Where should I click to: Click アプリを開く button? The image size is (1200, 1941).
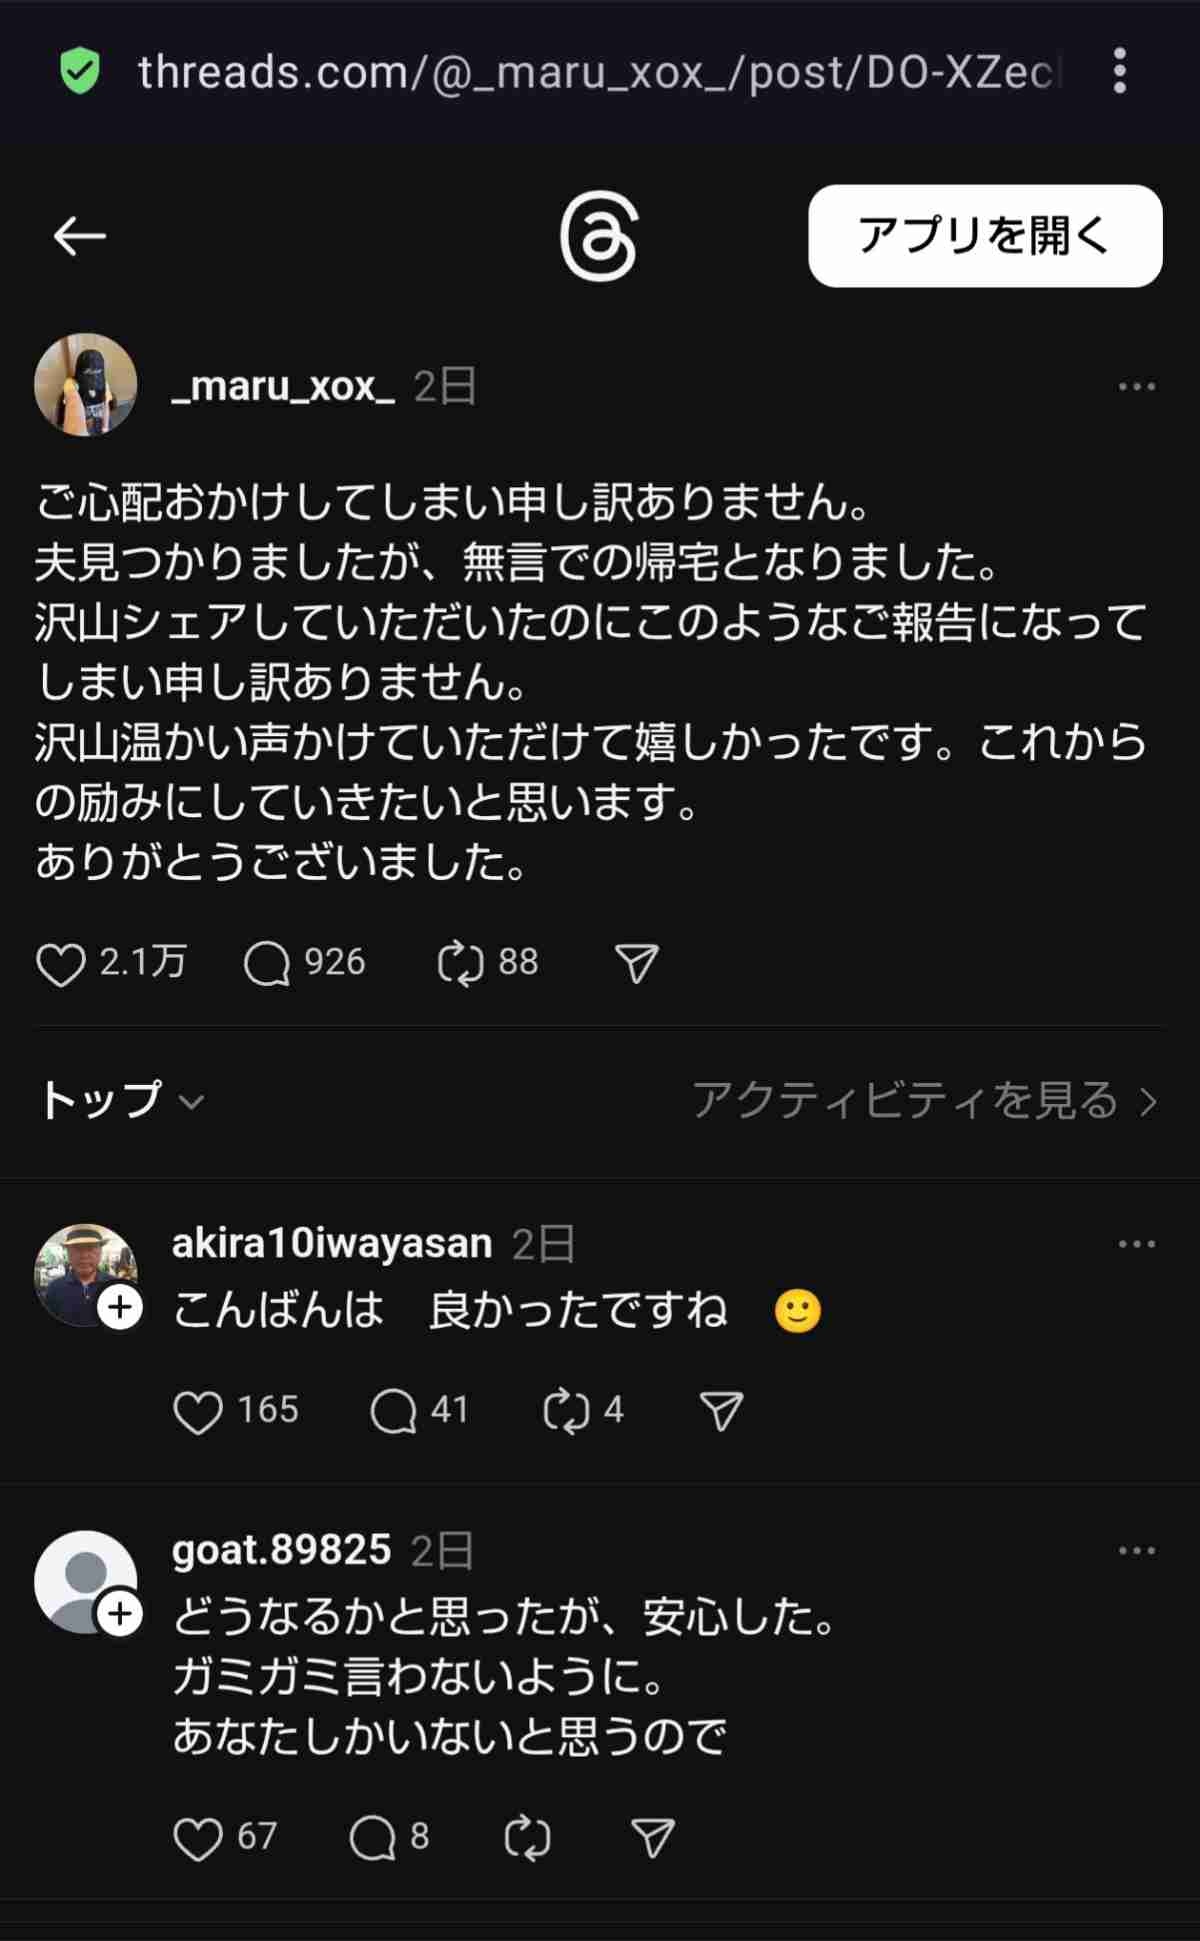click(985, 236)
